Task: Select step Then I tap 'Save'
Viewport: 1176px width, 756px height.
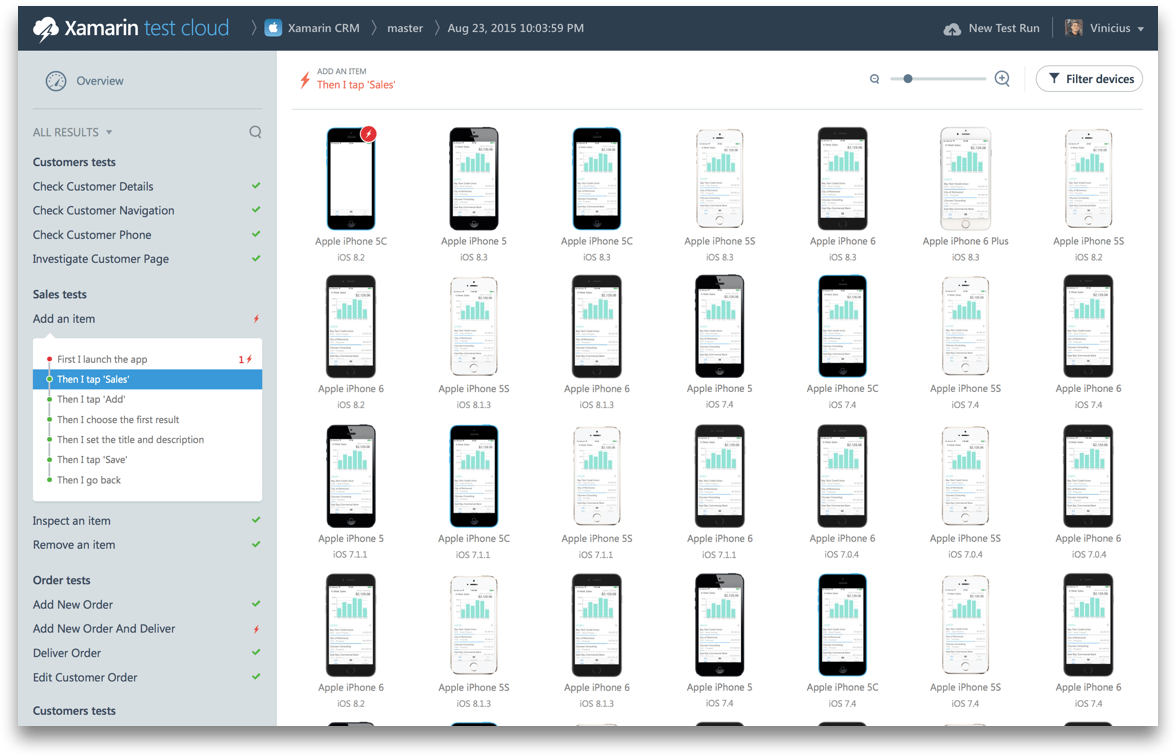Action: 92,460
